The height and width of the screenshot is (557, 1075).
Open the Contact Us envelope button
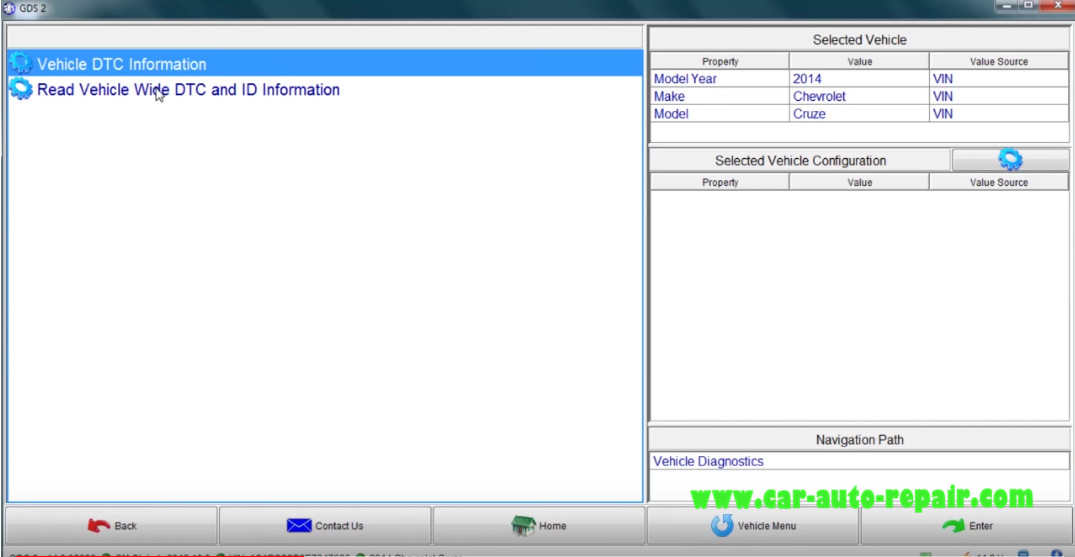(x=325, y=526)
